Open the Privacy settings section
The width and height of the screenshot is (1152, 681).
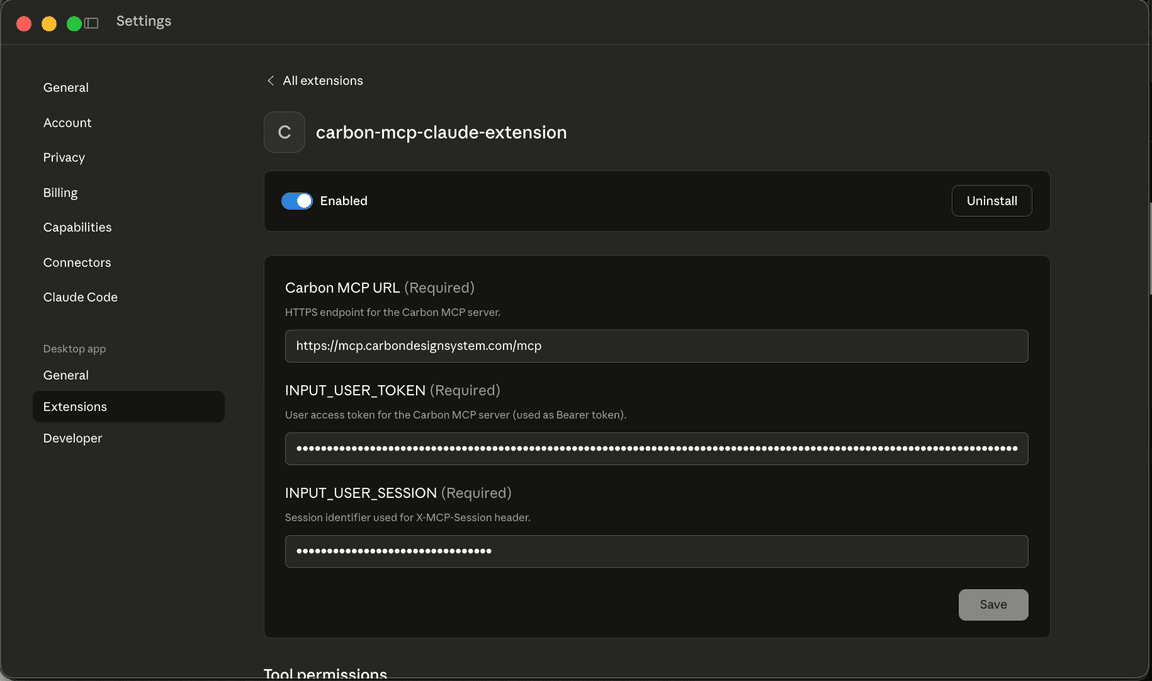[63, 157]
